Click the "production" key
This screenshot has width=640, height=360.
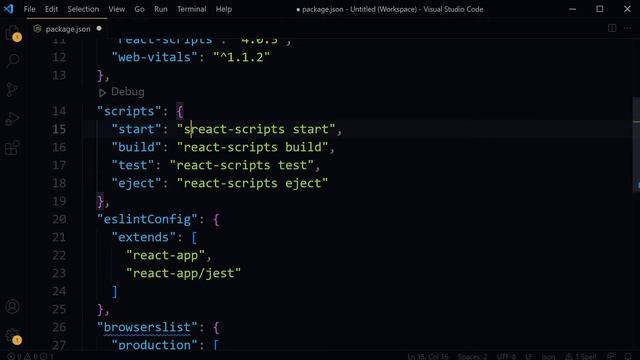[x=155, y=345]
